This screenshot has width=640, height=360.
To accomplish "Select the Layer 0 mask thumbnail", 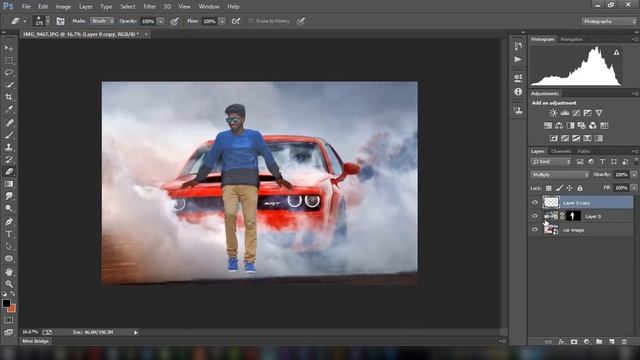I will (573, 216).
